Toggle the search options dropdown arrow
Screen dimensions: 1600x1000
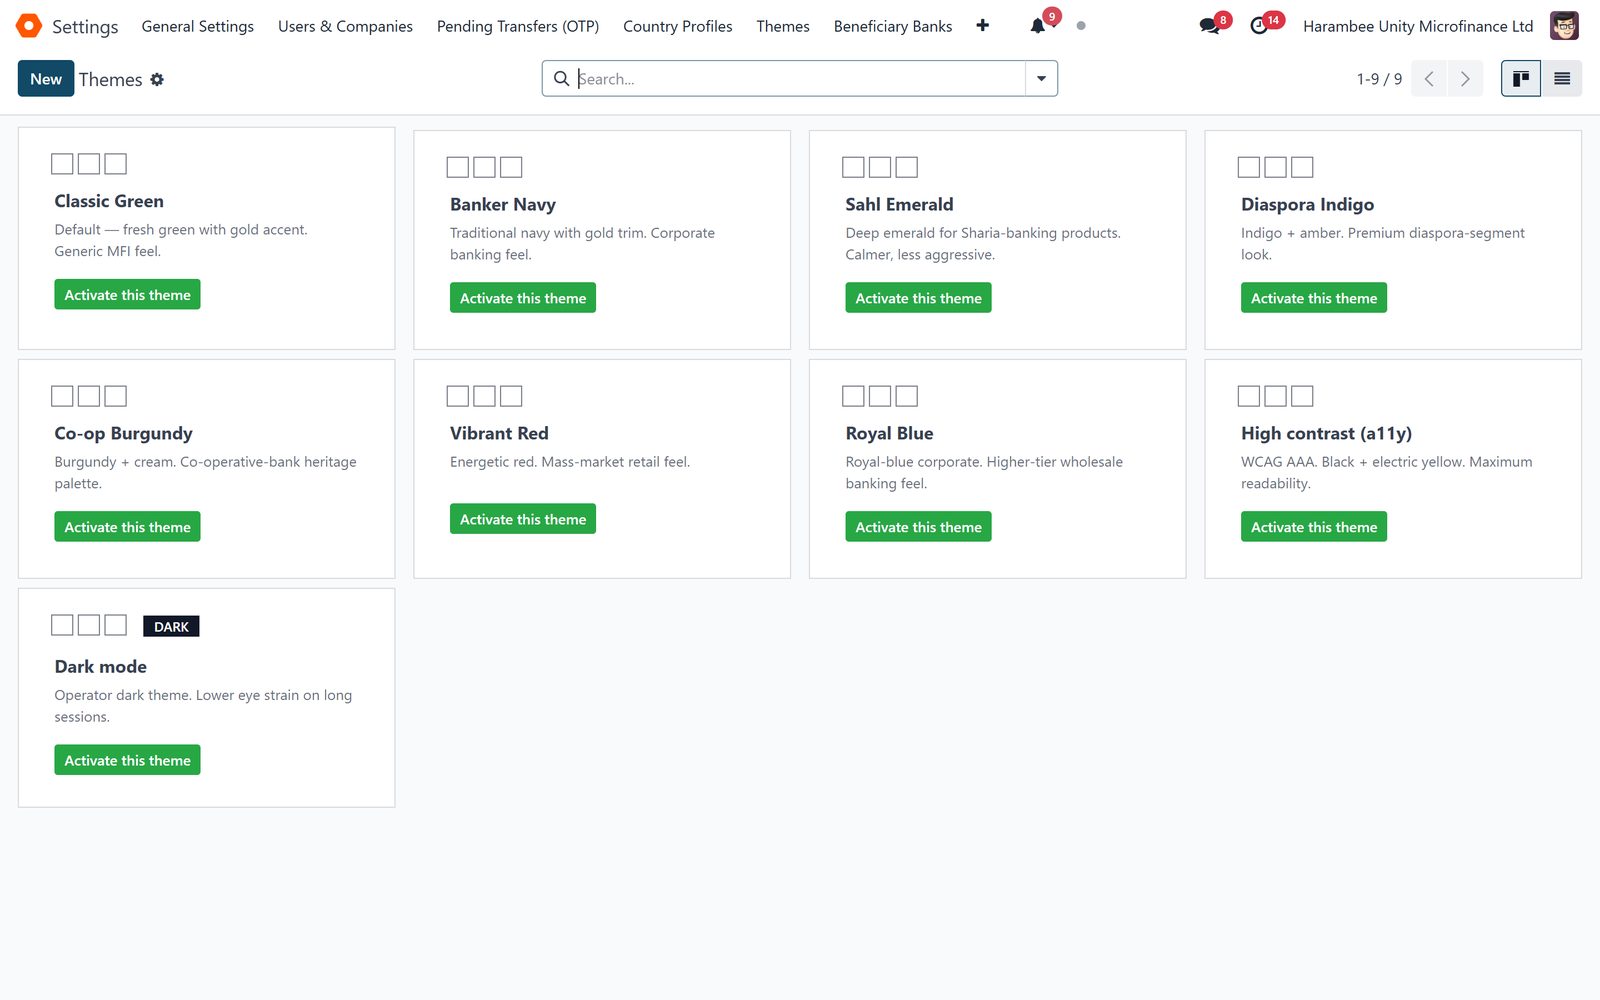(x=1041, y=79)
